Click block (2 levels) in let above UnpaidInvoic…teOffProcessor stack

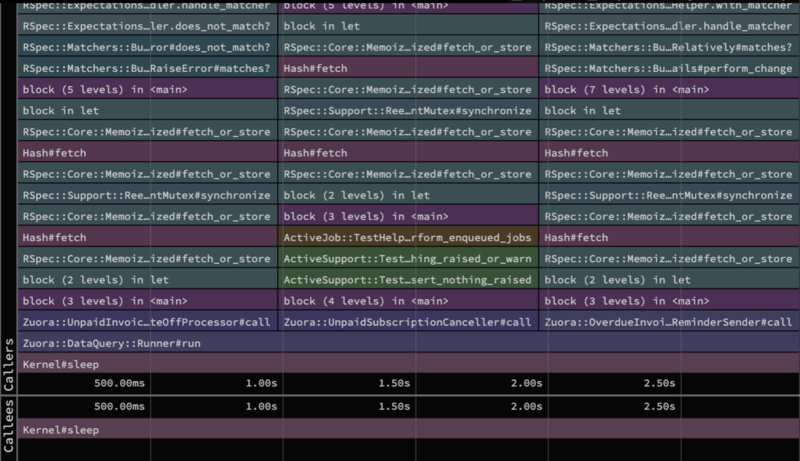(147, 279)
